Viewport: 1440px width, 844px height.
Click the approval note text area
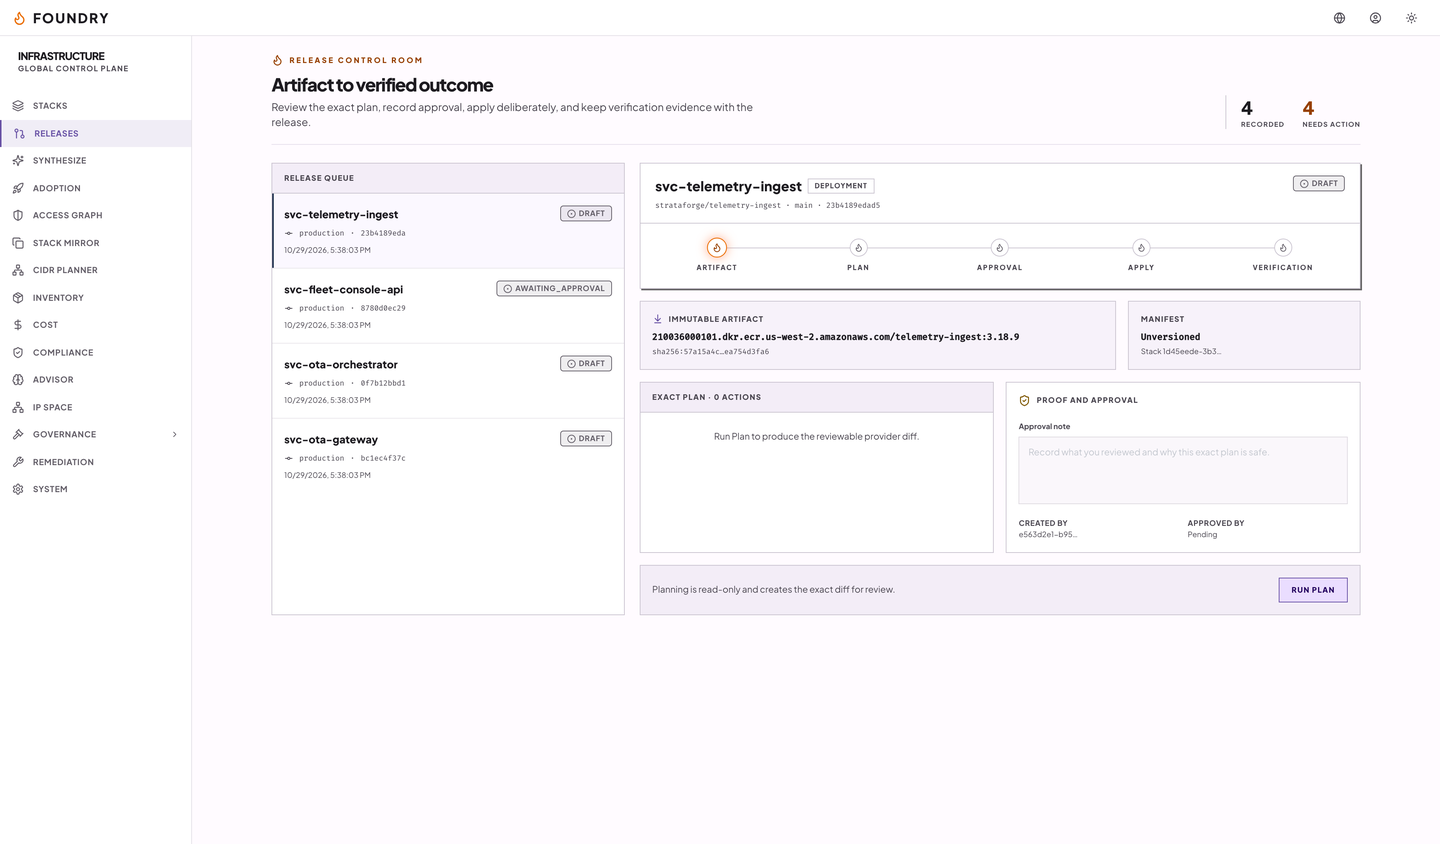[x=1183, y=470]
